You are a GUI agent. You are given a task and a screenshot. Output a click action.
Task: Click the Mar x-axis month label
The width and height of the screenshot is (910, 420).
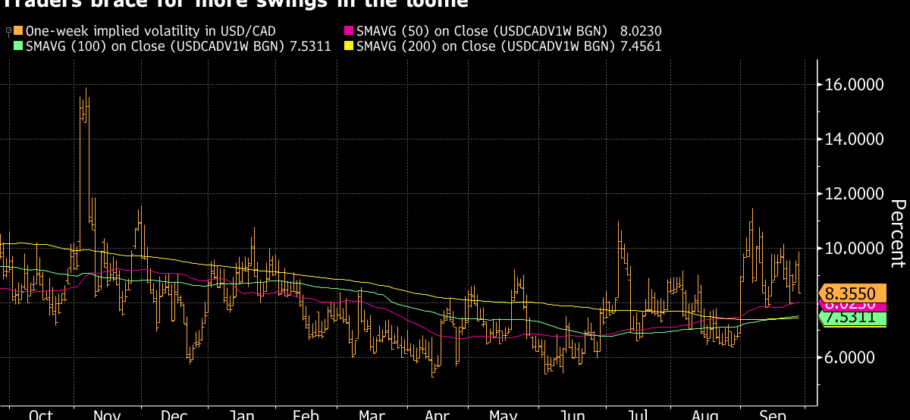tap(371, 414)
